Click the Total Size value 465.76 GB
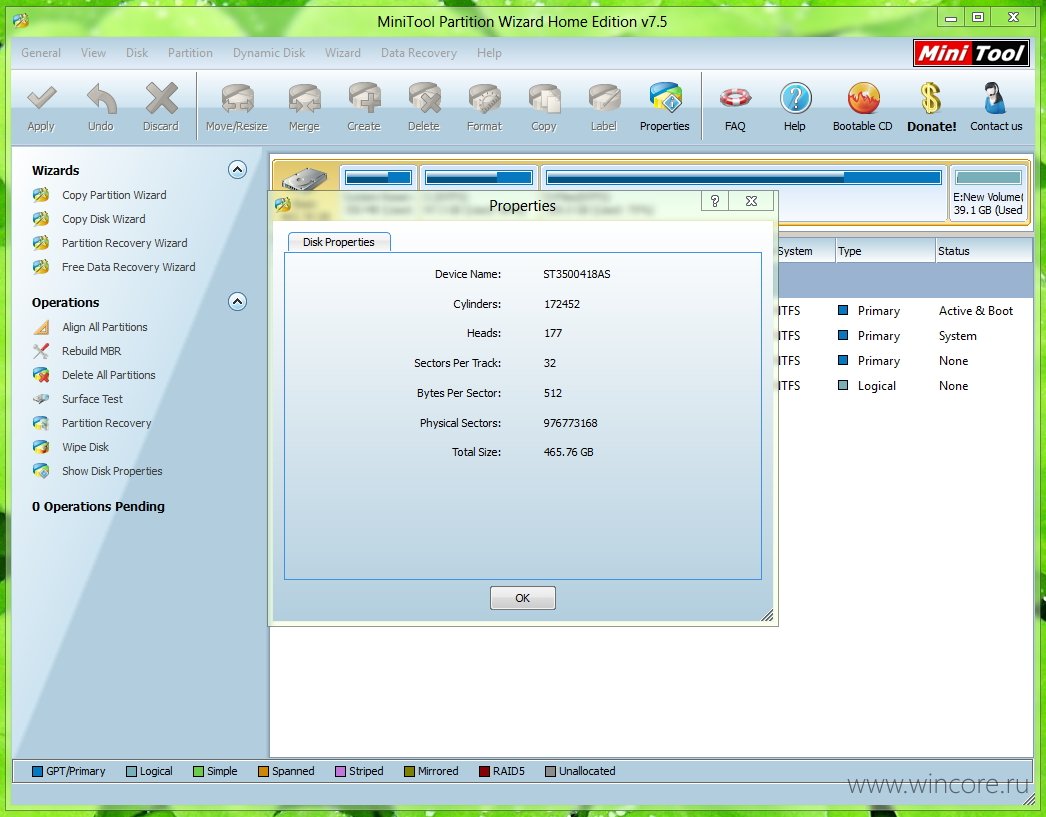 pyautogui.click(x=568, y=452)
